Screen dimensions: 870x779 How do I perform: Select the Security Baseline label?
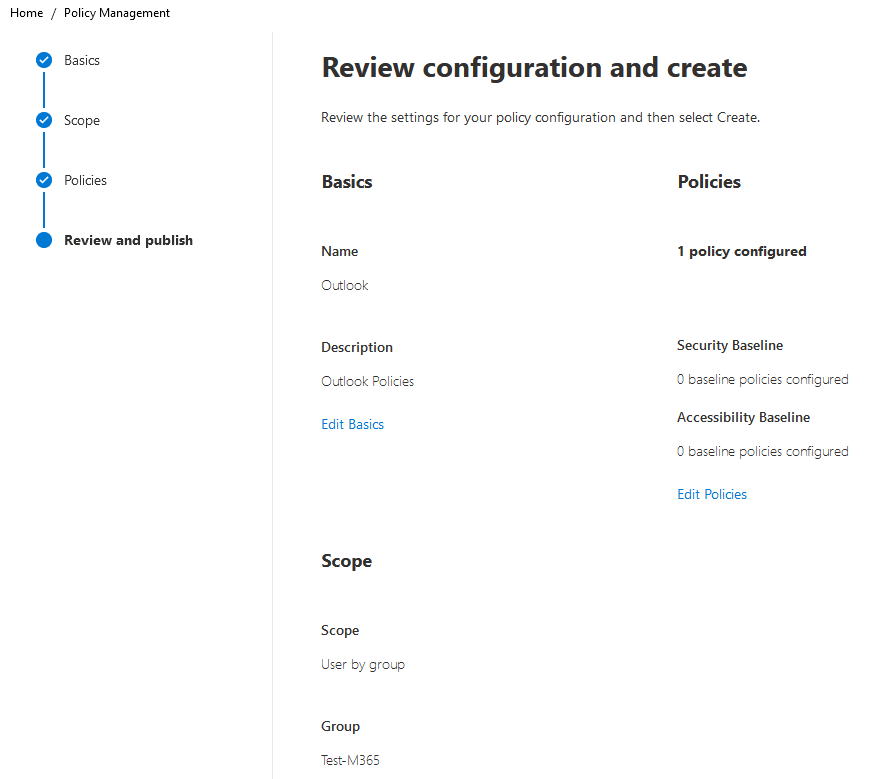click(730, 345)
